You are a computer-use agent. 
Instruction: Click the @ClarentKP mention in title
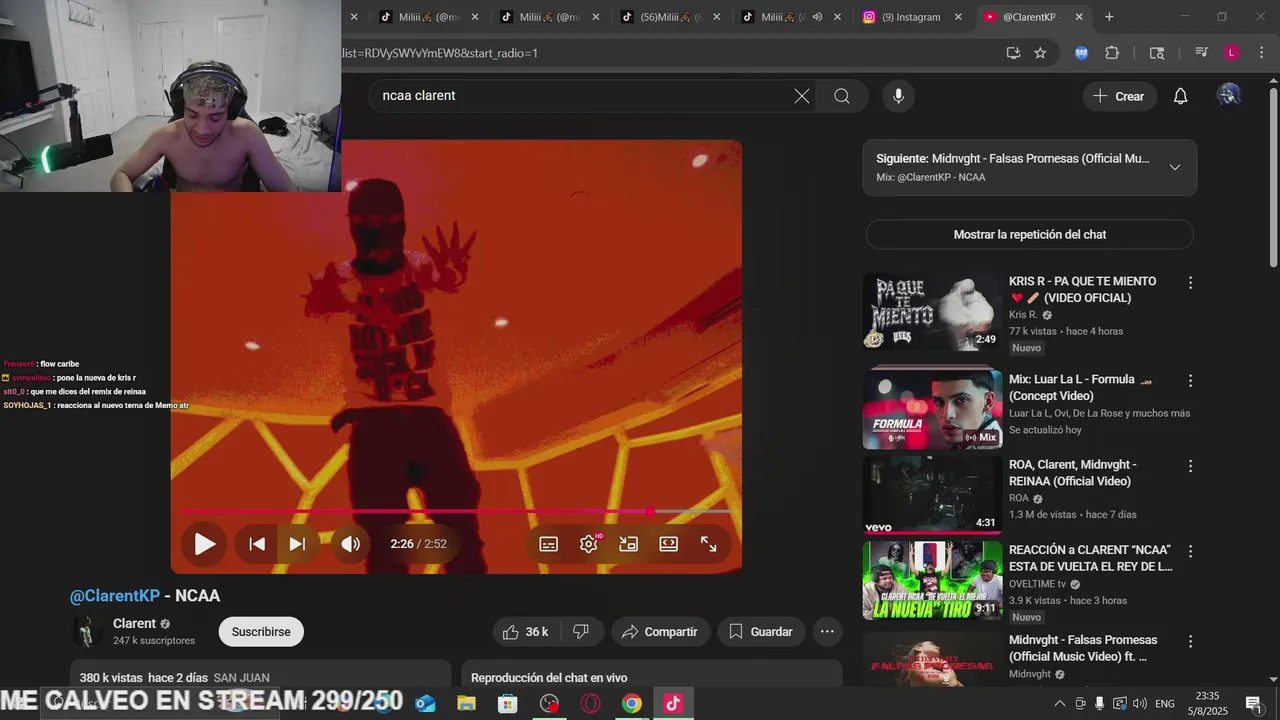[115, 596]
